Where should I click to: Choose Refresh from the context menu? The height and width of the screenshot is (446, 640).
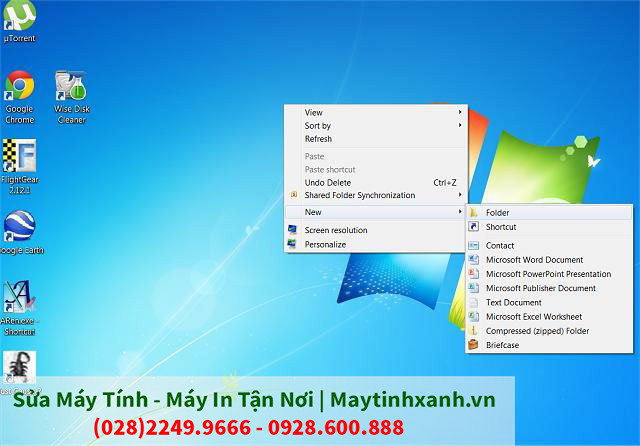(376, 139)
